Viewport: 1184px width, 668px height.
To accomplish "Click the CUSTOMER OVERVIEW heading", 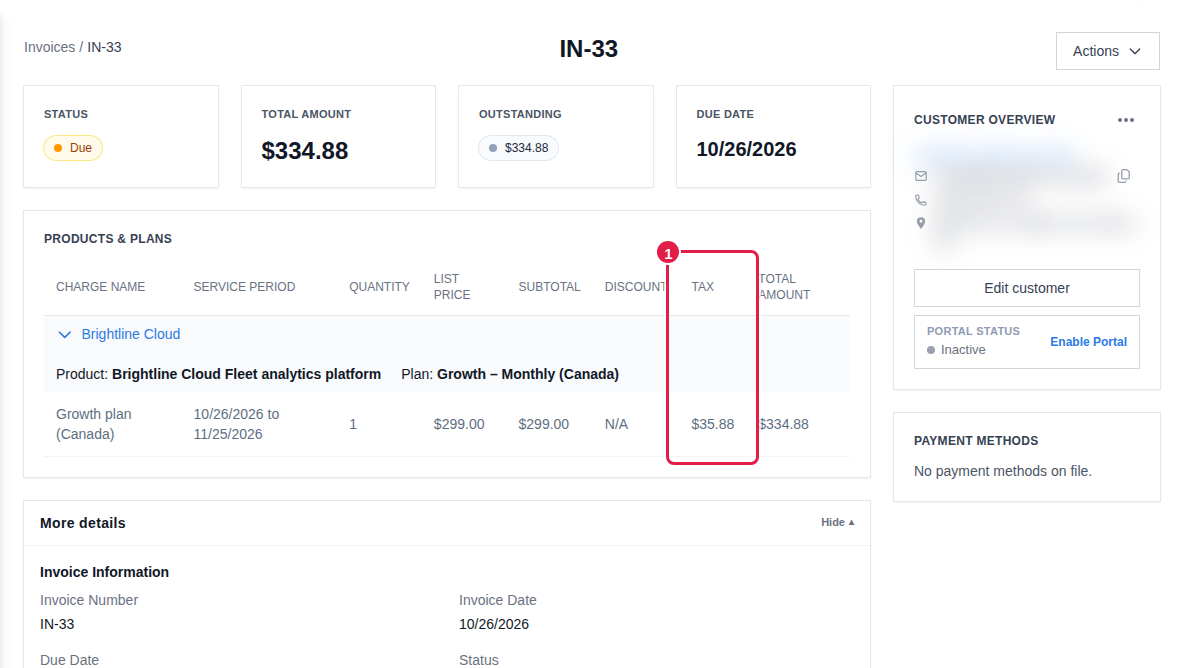I will coord(984,120).
